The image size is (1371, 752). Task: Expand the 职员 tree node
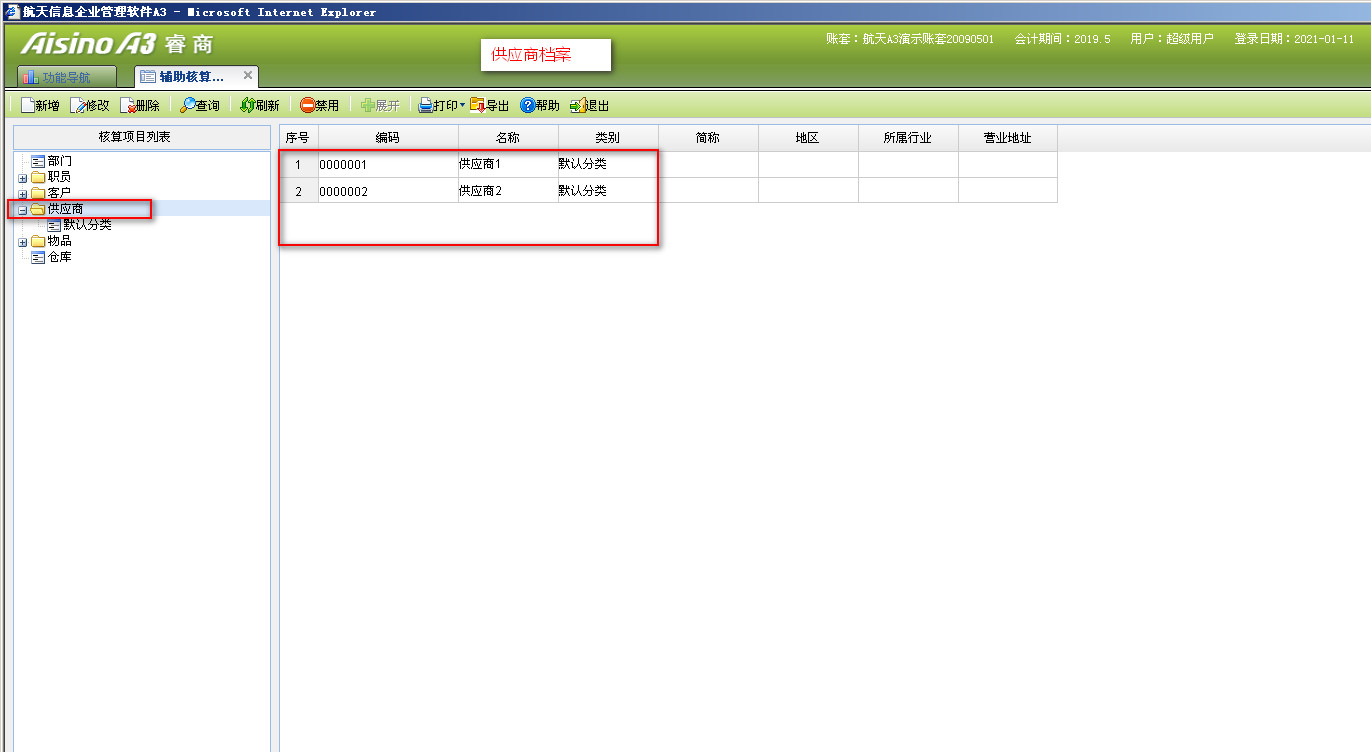point(22,178)
